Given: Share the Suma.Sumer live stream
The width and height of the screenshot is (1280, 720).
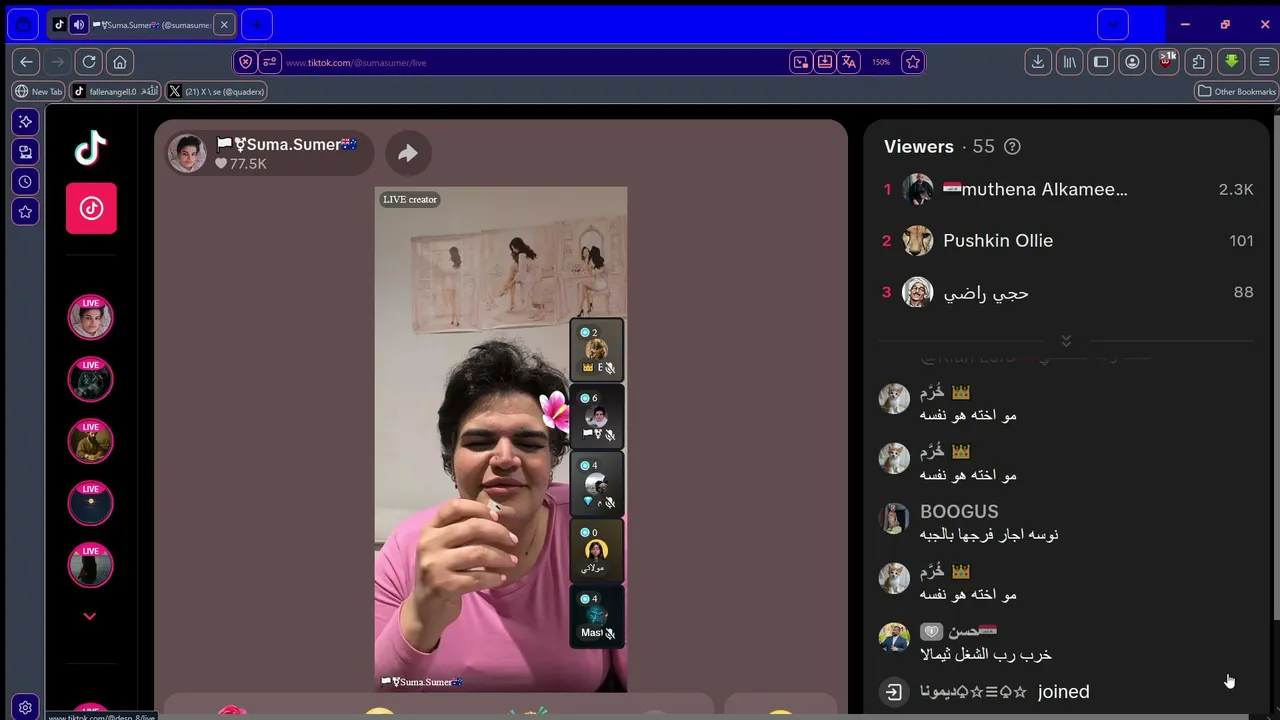Looking at the screenshot, I should 408,153.
